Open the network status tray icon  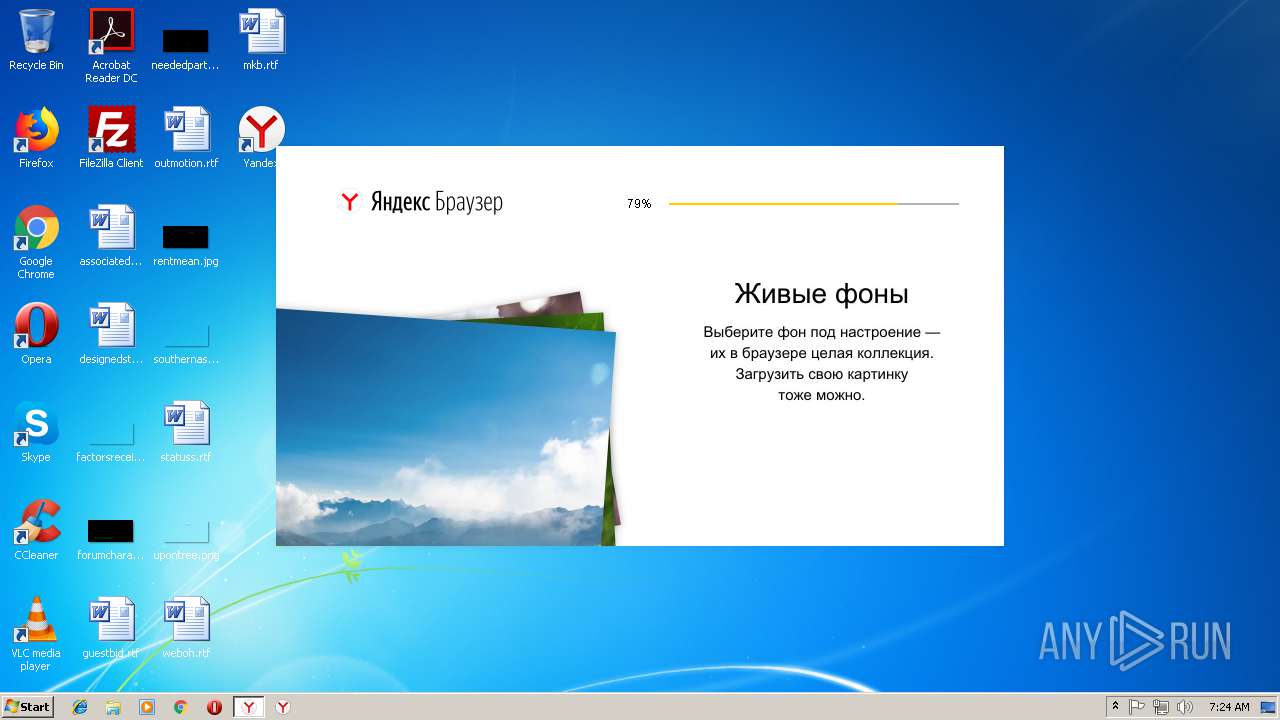tap(1161, 707)
